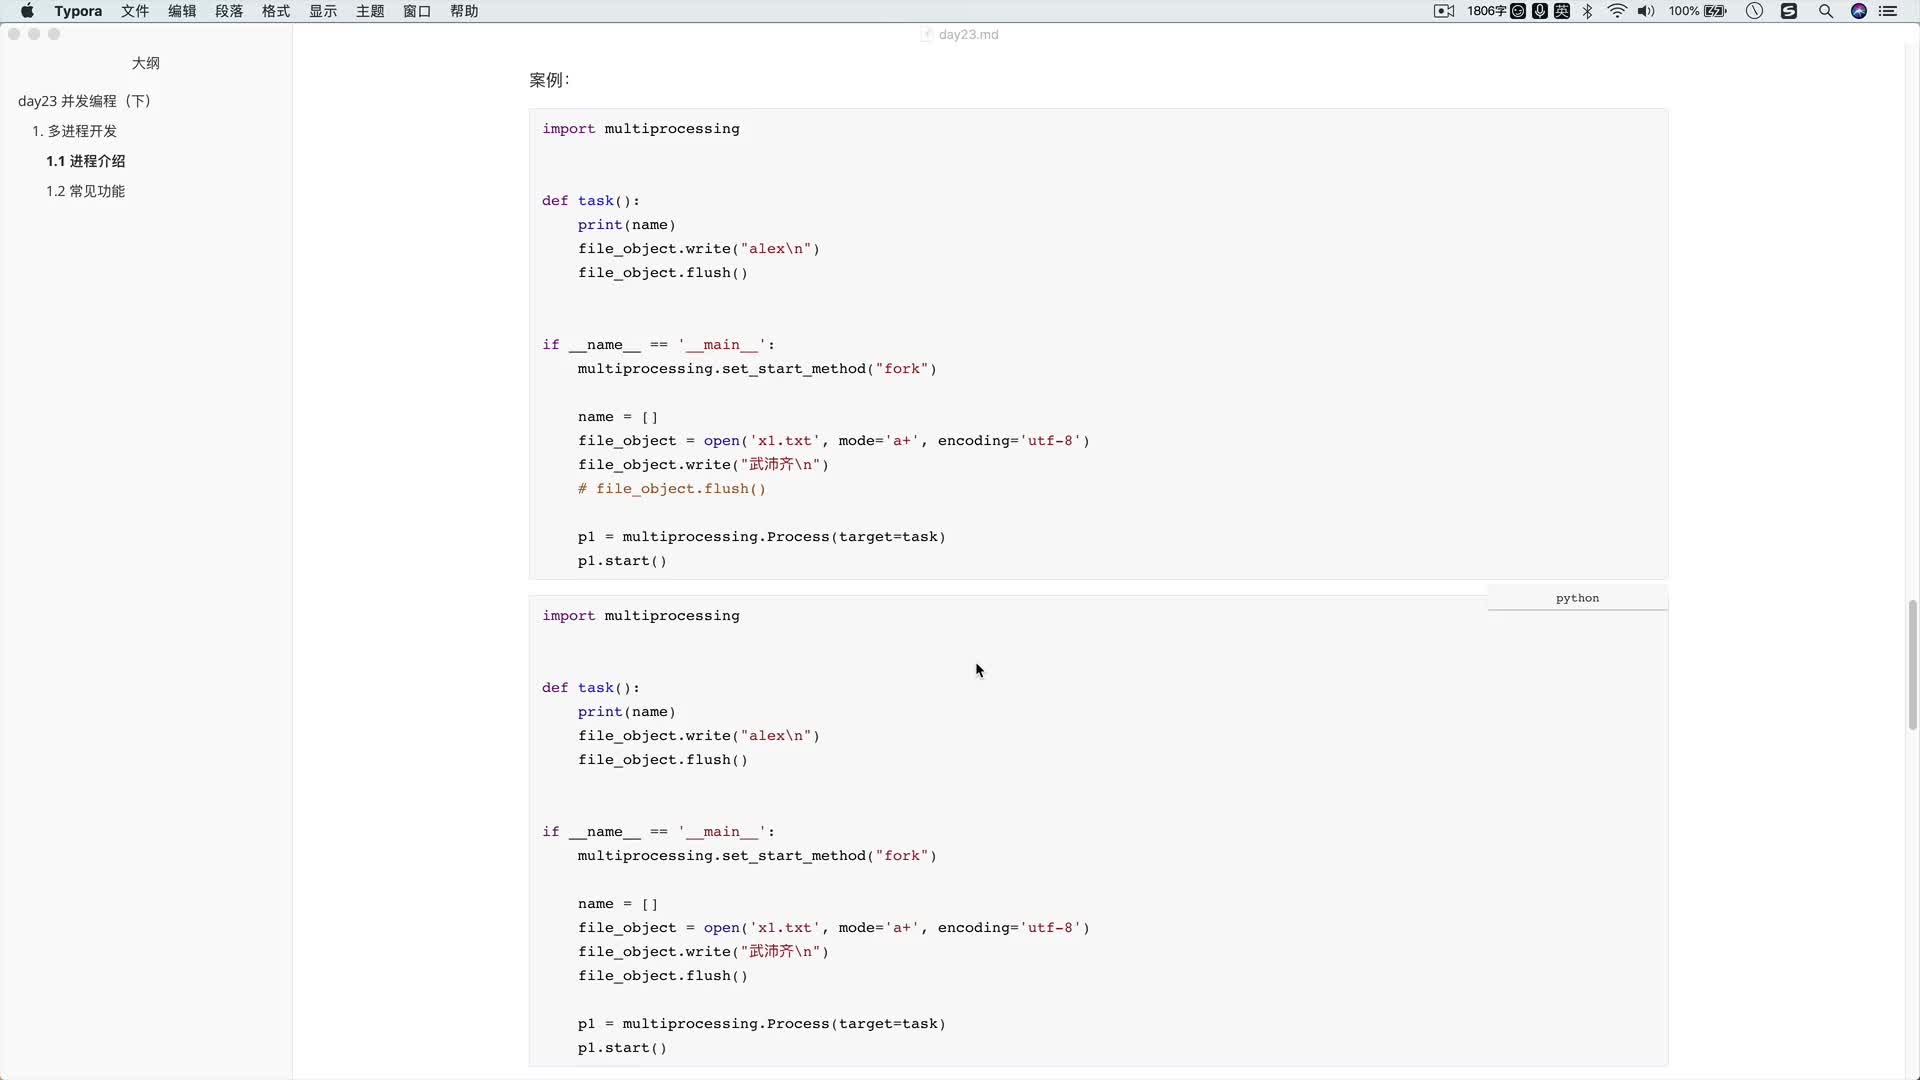Click the screen recording camera icon
Screen dimensions: 1920x1080
coord(1444,11)
